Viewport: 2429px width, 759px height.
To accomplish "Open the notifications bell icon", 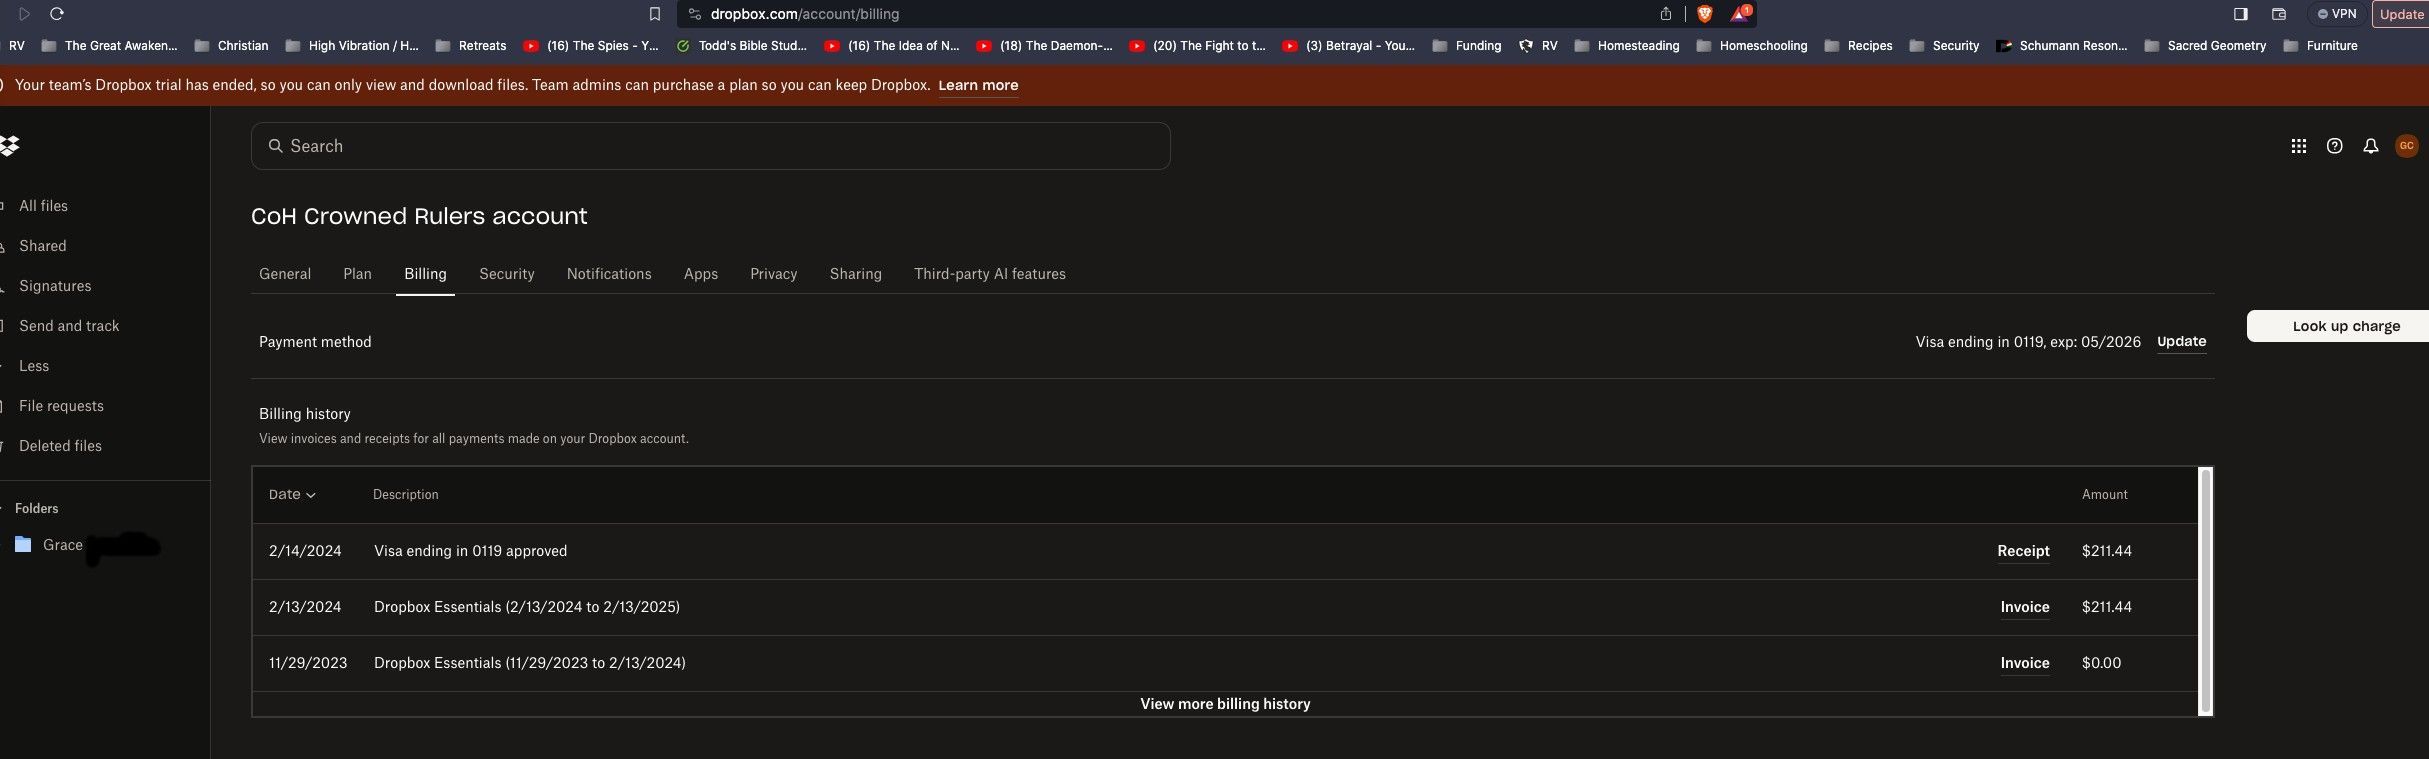I will [x=2370, y=146].
